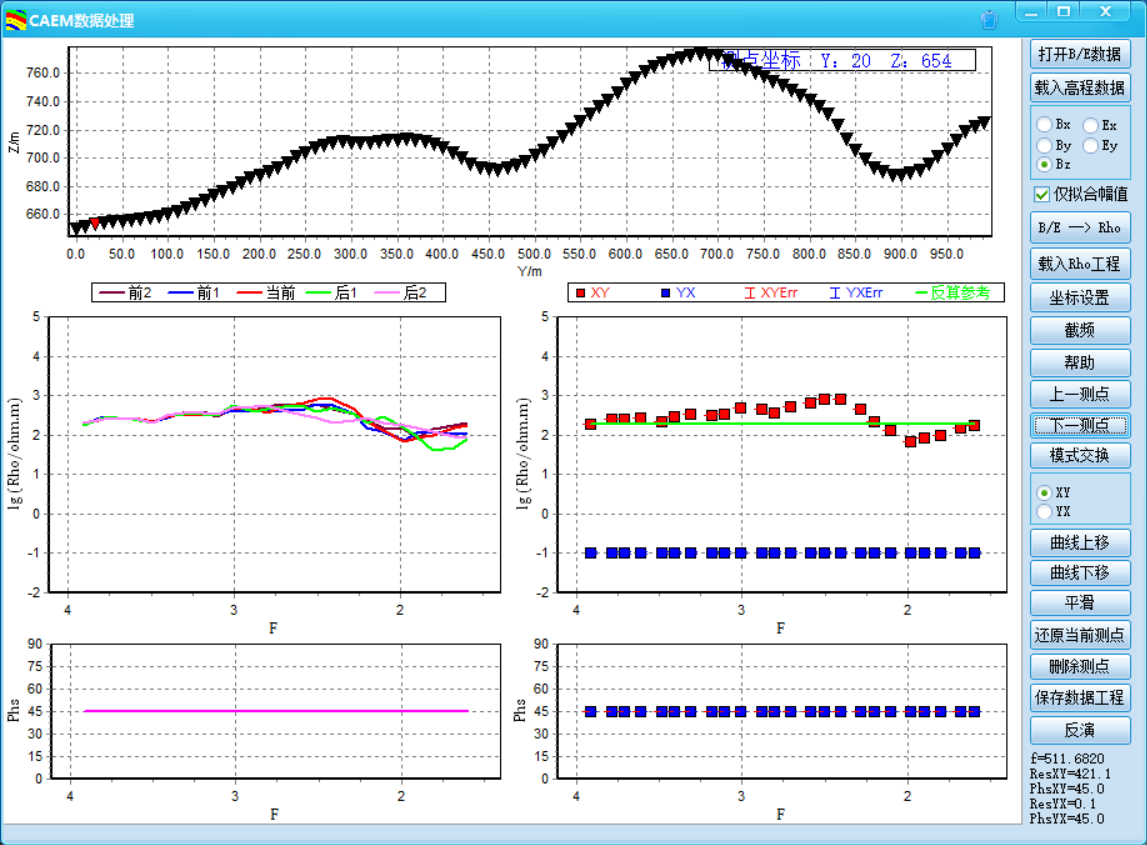Click the blue bucket icon in title bar
The image size is (1147, 845).
coord(989,19)
